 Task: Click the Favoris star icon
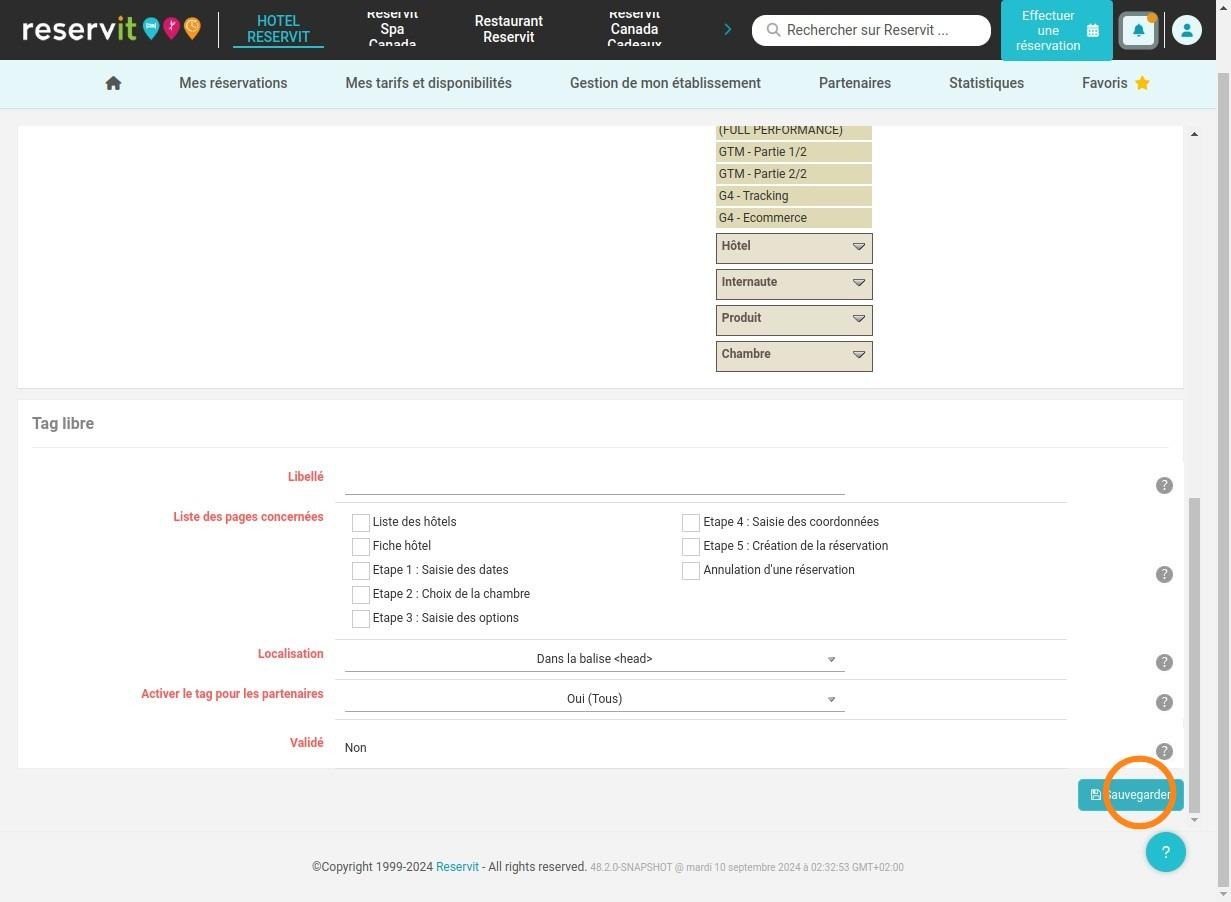[x=1142, y=83]
